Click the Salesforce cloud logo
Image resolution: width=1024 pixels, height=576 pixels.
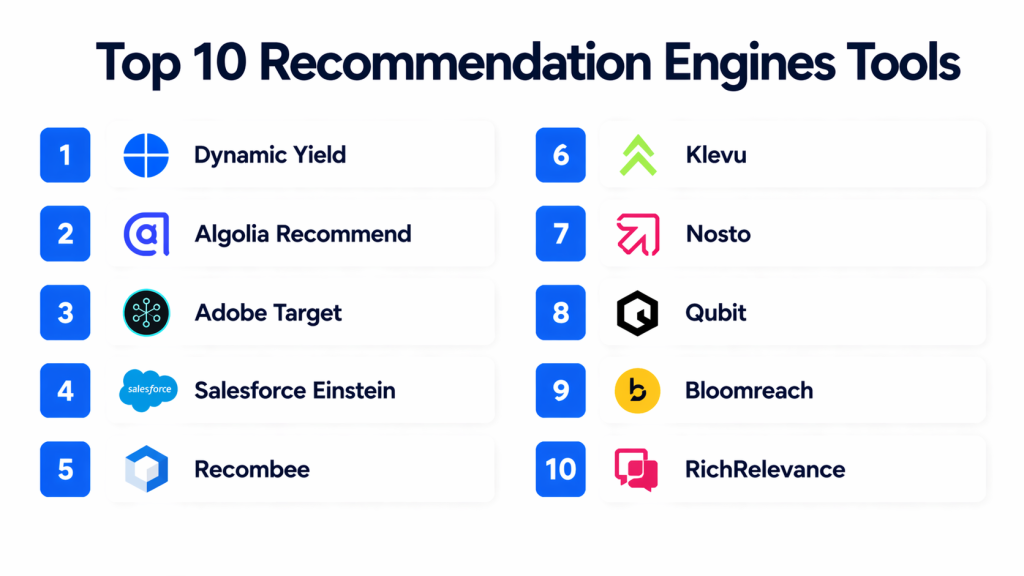pyautogui.click(x=147, y=390)
